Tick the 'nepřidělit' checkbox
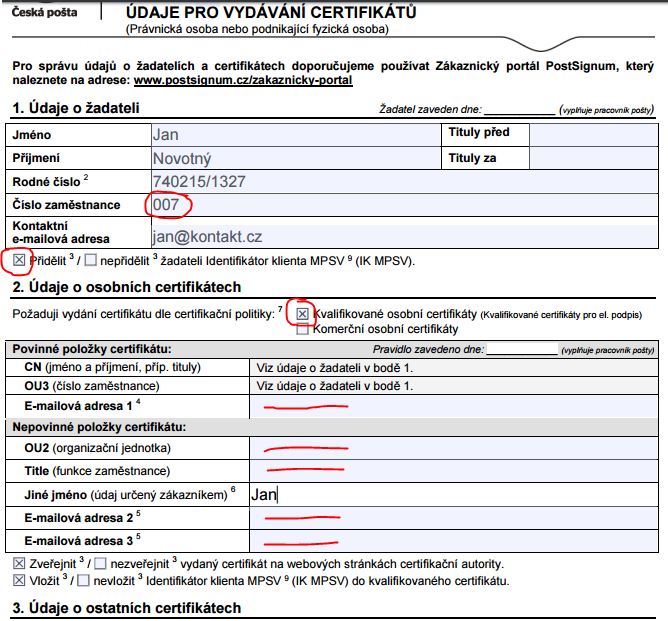This screenshot has width=668, height=621. pos(91,260)
